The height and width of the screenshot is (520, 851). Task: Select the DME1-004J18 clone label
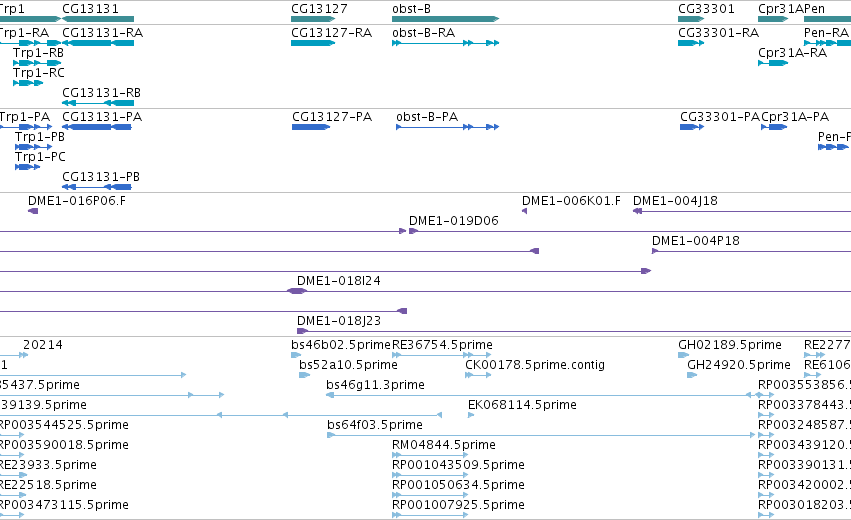click(675, 201)
